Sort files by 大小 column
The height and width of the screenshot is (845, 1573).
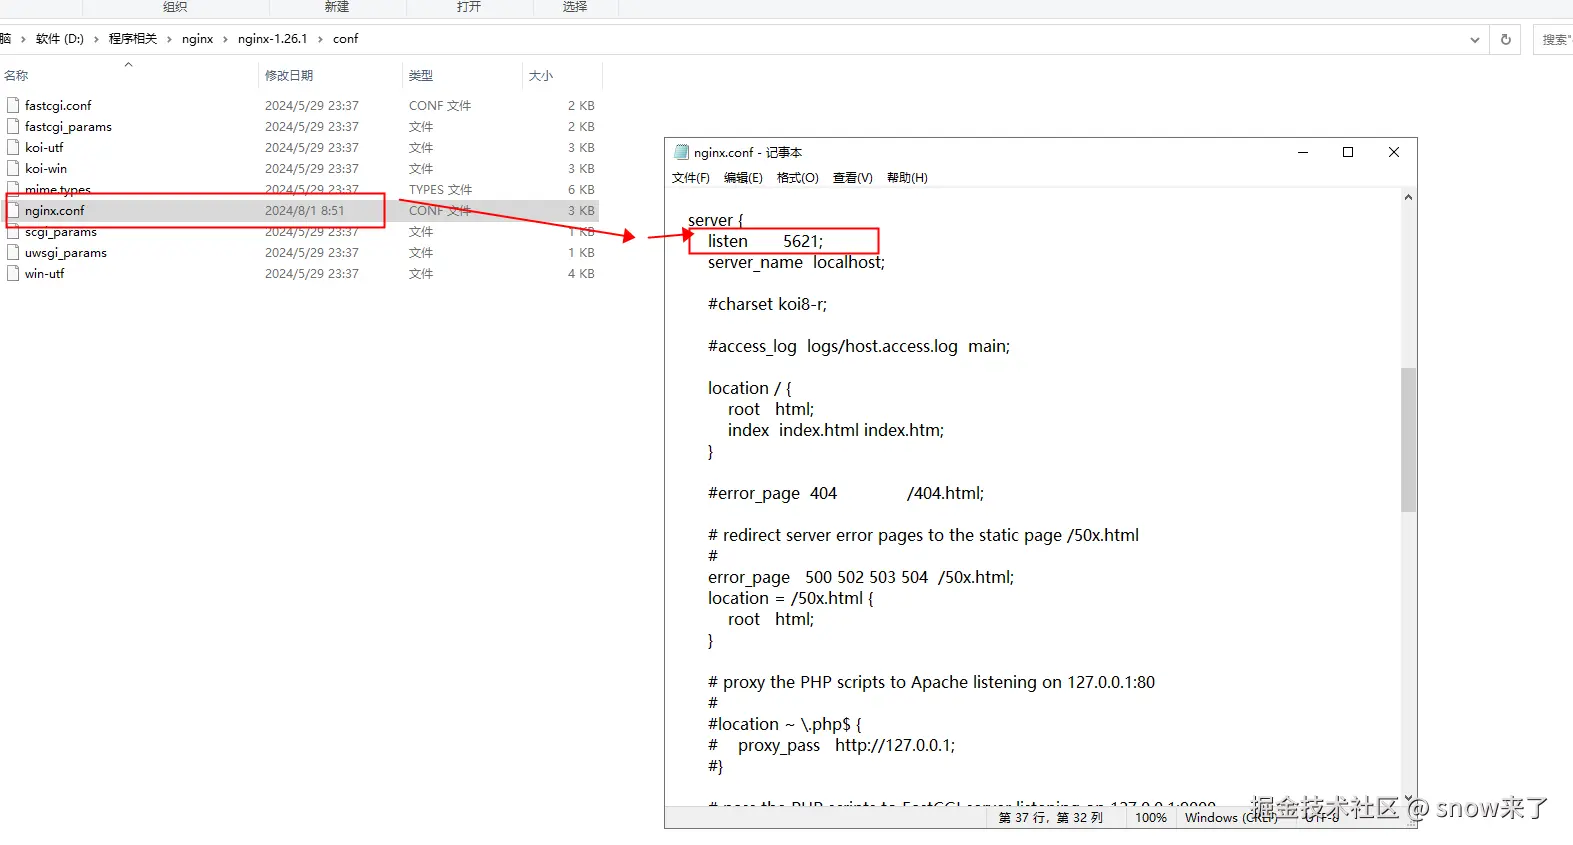coord(562,75)
